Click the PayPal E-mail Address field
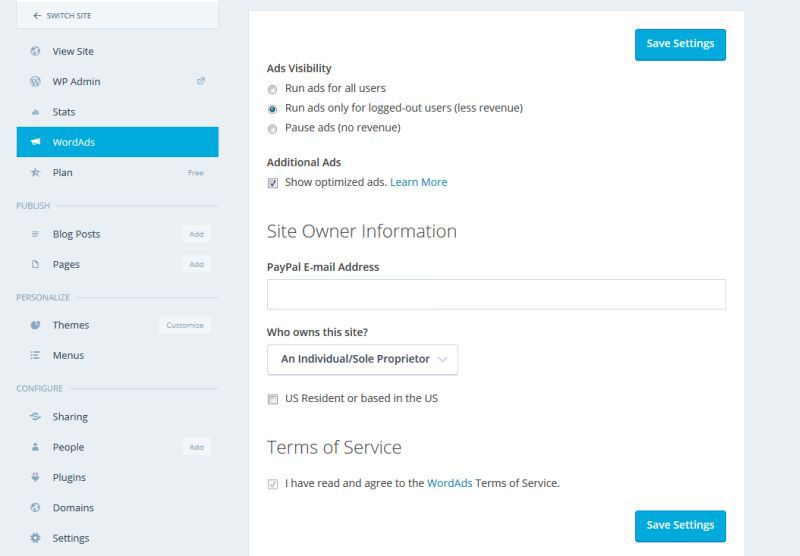The image size is (800, 556). (x=496, y=294)
